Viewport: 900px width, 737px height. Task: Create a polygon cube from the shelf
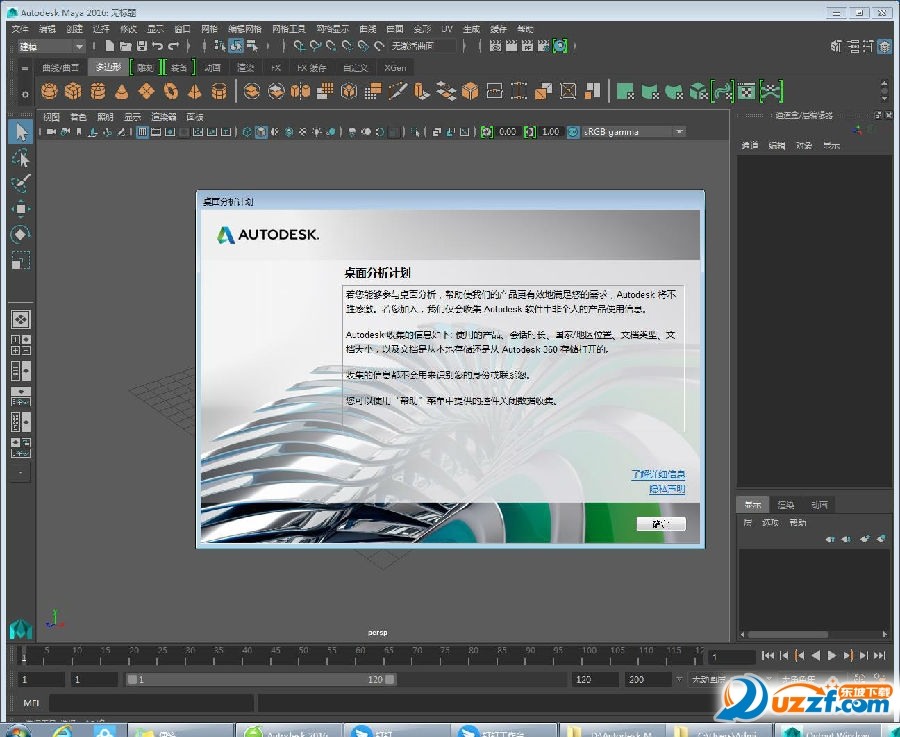pyautogui.click(x=73, y=92)
